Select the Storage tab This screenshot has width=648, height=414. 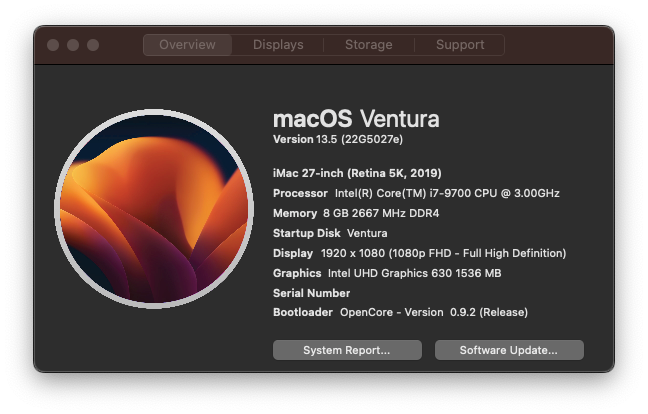(x=369, y=45)
